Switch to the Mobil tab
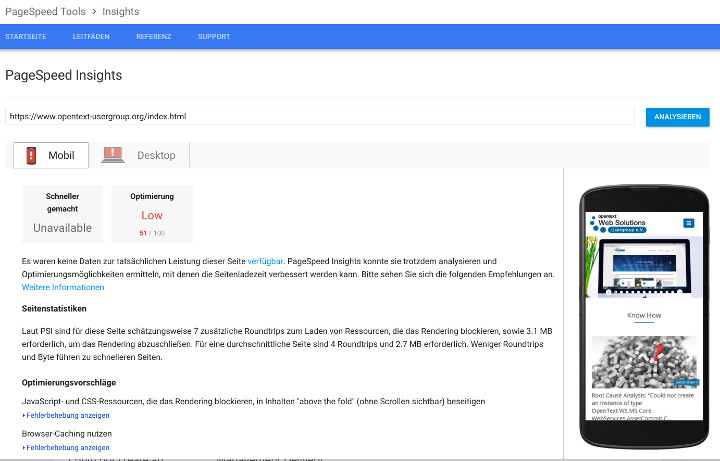The height and width of the screenshot is (461, 720). coord(51,155)
